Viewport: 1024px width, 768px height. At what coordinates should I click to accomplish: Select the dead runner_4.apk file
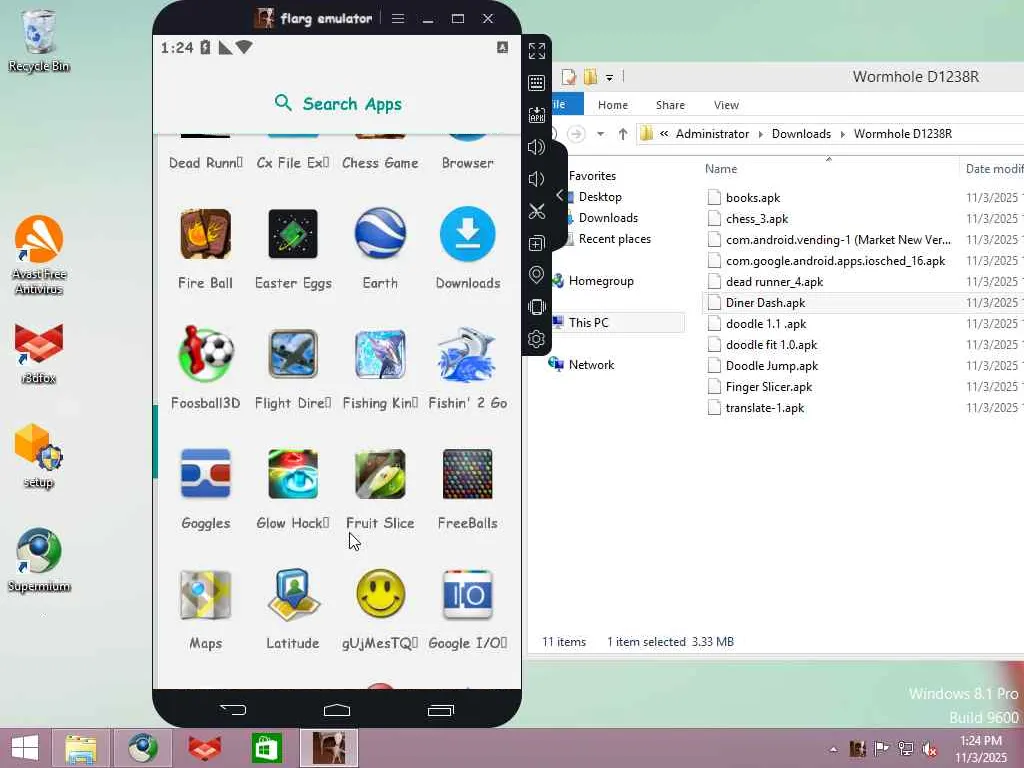774,281
